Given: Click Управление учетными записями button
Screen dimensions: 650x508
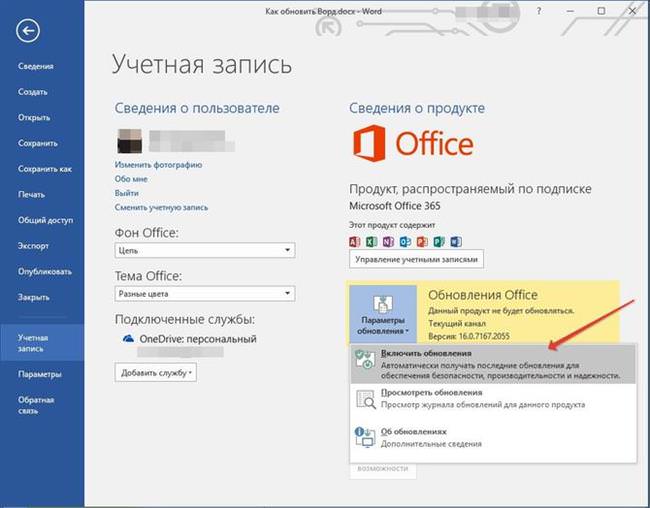Looking at the screenshot, I should coord(416,260).
